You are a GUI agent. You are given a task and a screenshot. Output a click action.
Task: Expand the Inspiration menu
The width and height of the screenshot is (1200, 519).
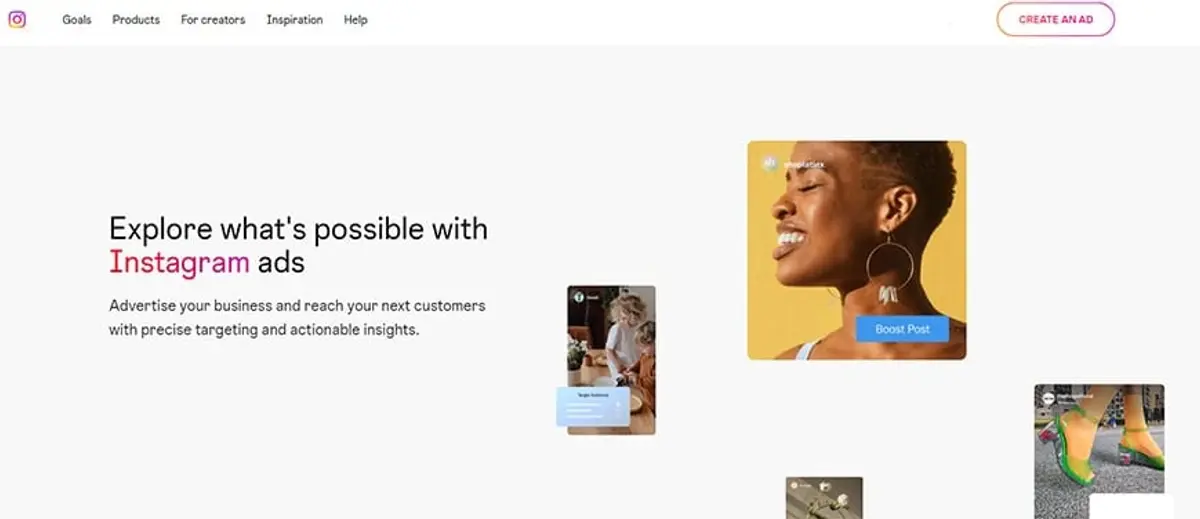click(295, 20)
